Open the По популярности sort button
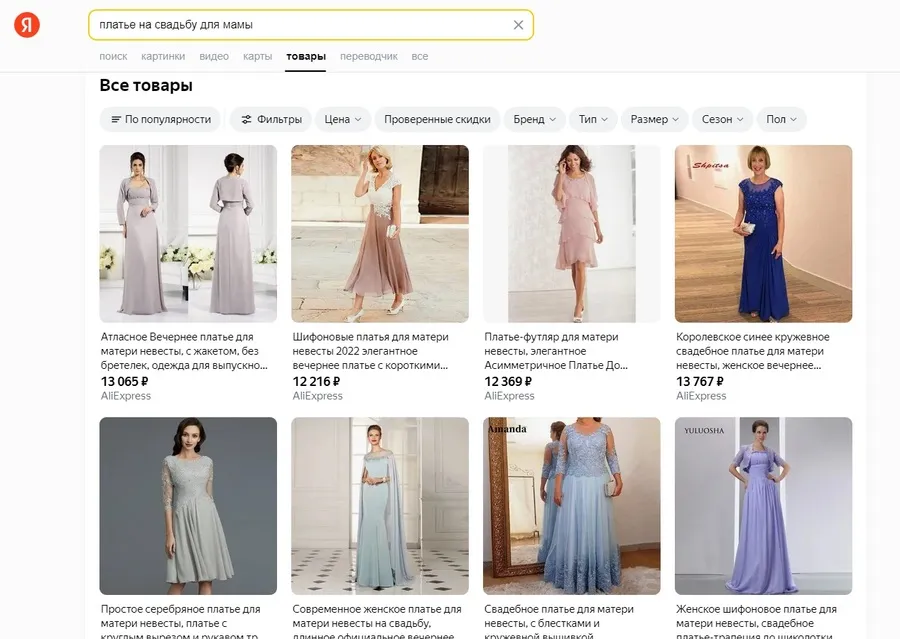 click(161, 119)
